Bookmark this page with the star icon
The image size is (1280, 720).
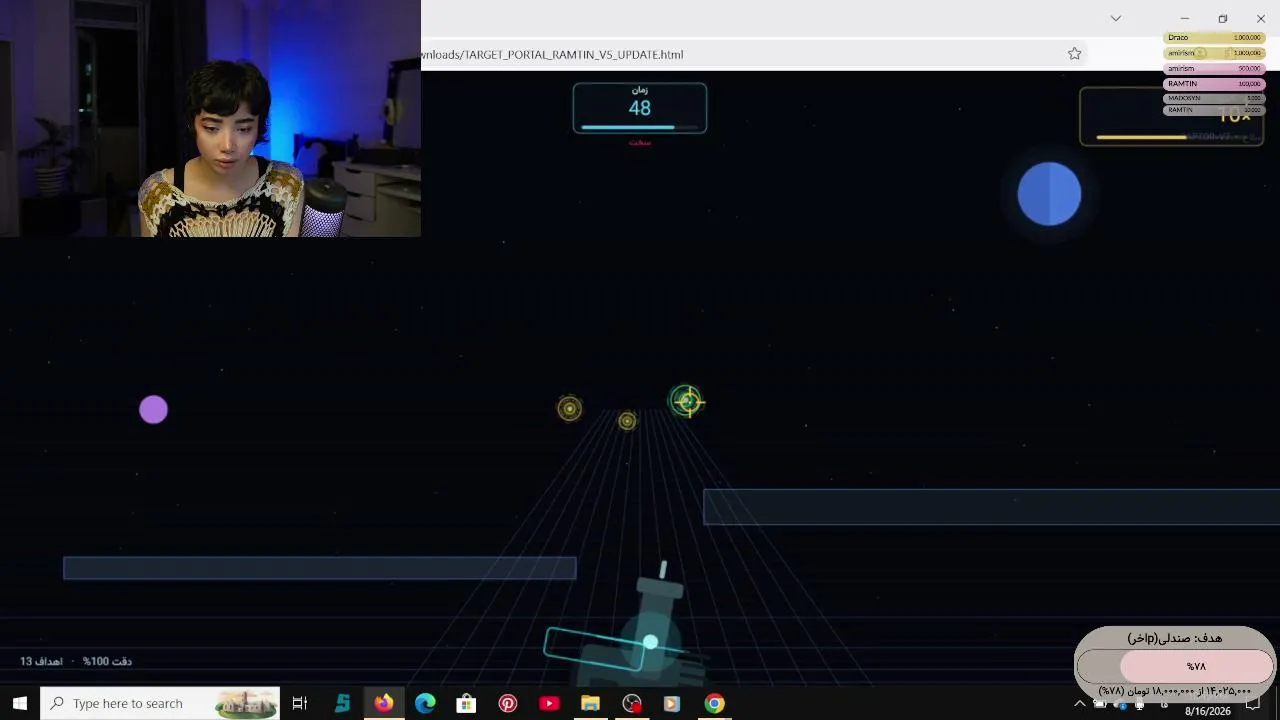point(1075,54)
